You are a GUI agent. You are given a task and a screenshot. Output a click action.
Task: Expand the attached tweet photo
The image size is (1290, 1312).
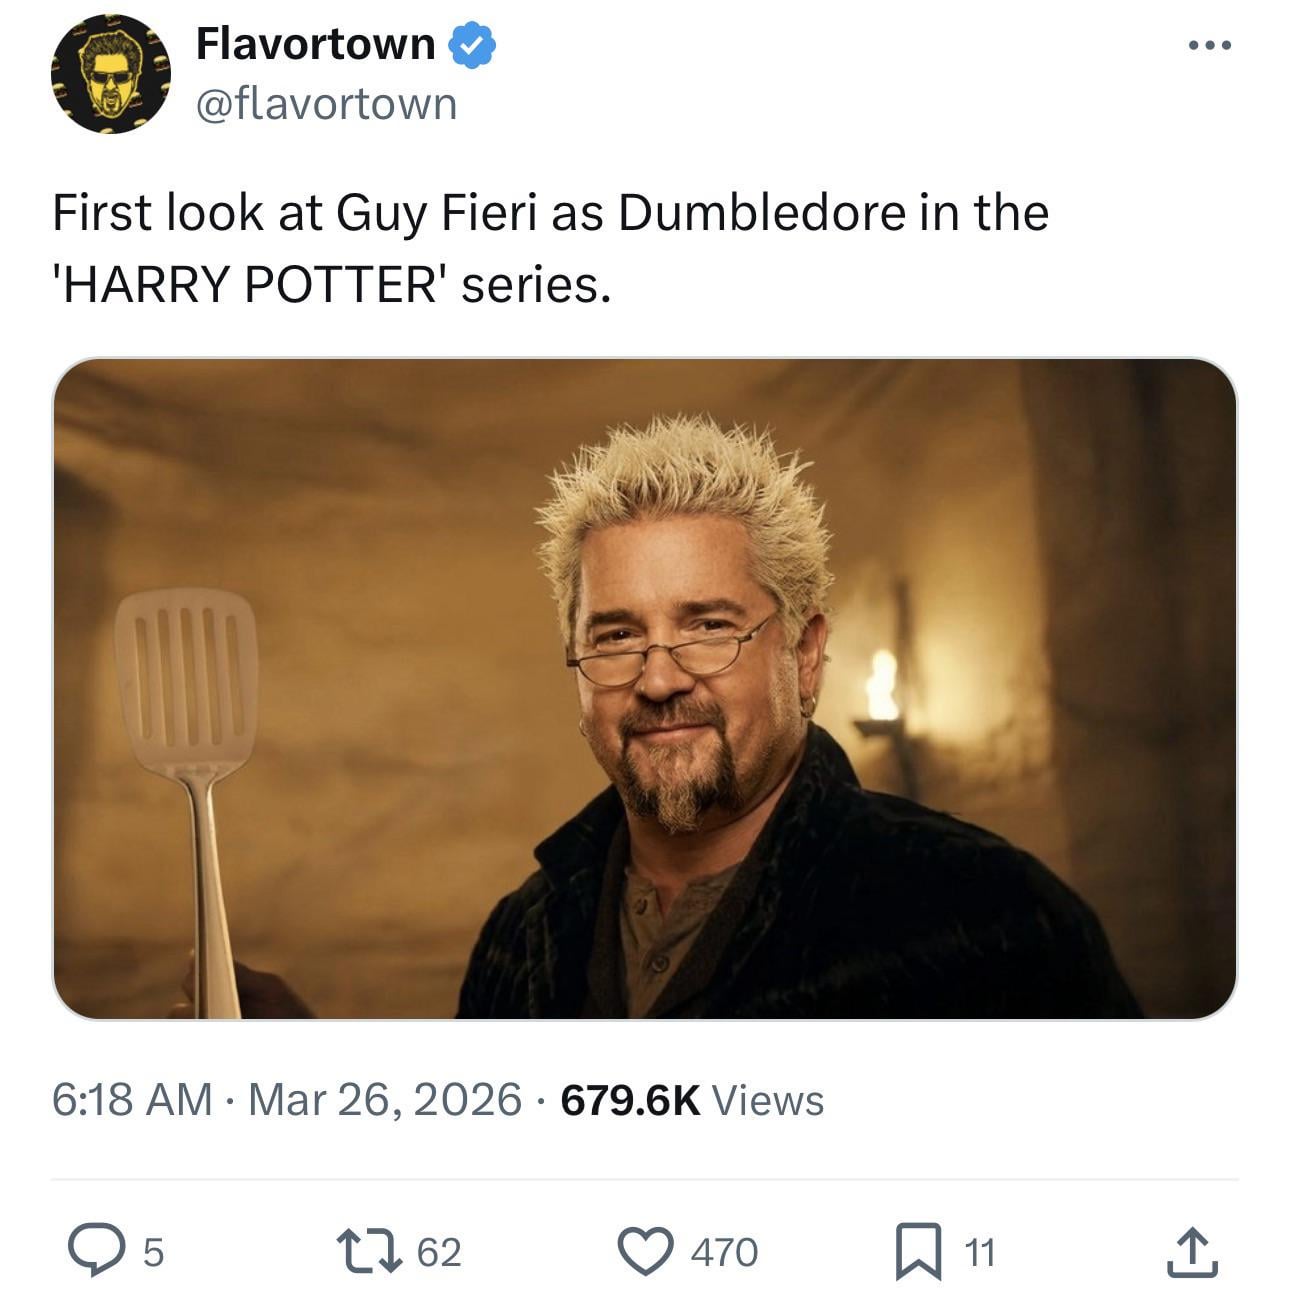(644, 689)
